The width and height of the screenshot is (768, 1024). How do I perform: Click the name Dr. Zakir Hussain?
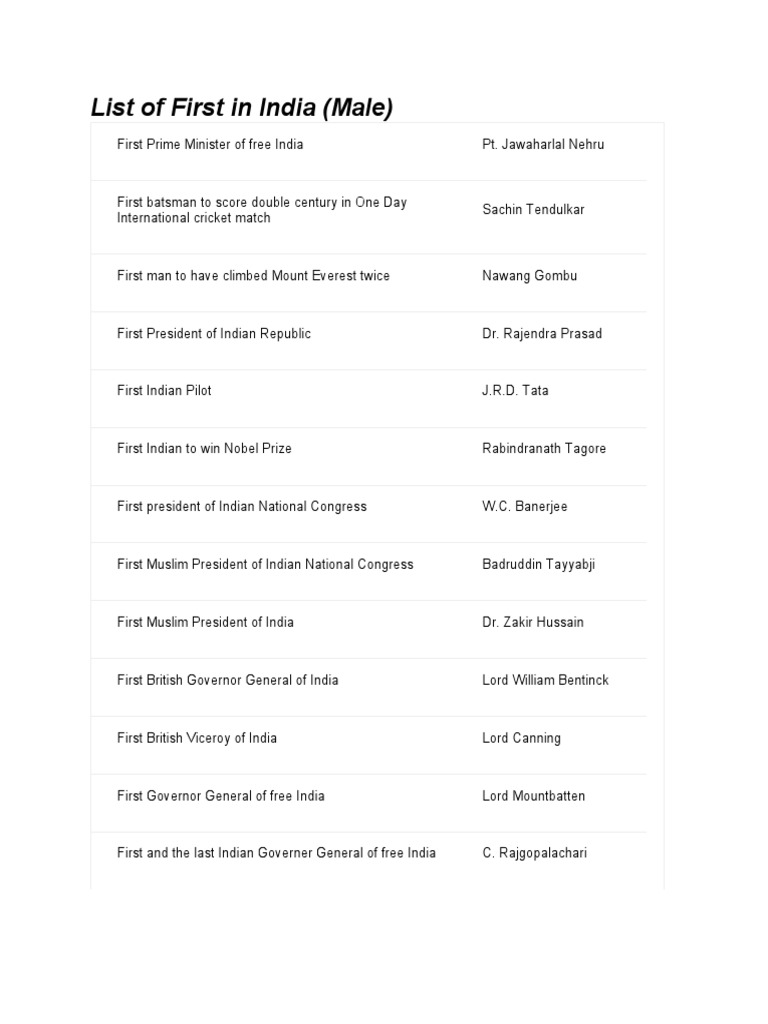pos(533,623)
